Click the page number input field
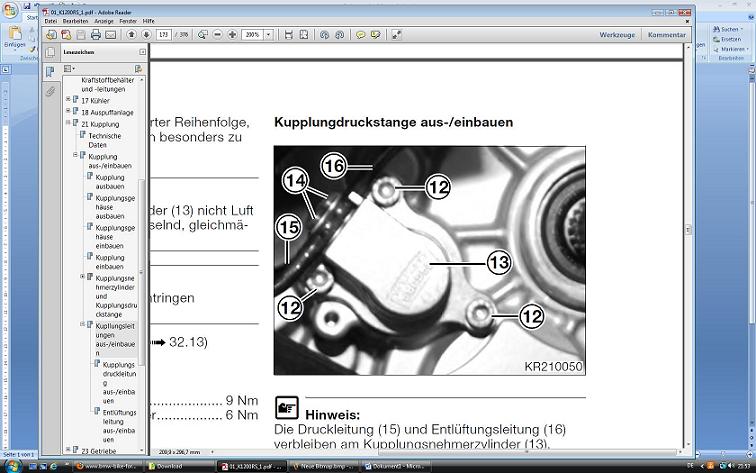756x473 pixels. tap(164, 35)
